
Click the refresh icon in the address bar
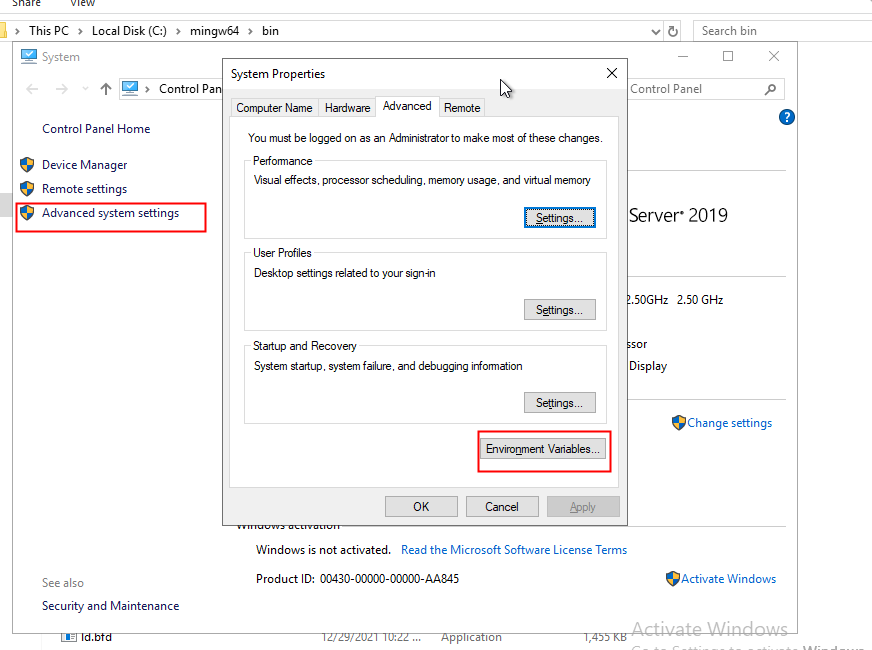coord(672,30)
